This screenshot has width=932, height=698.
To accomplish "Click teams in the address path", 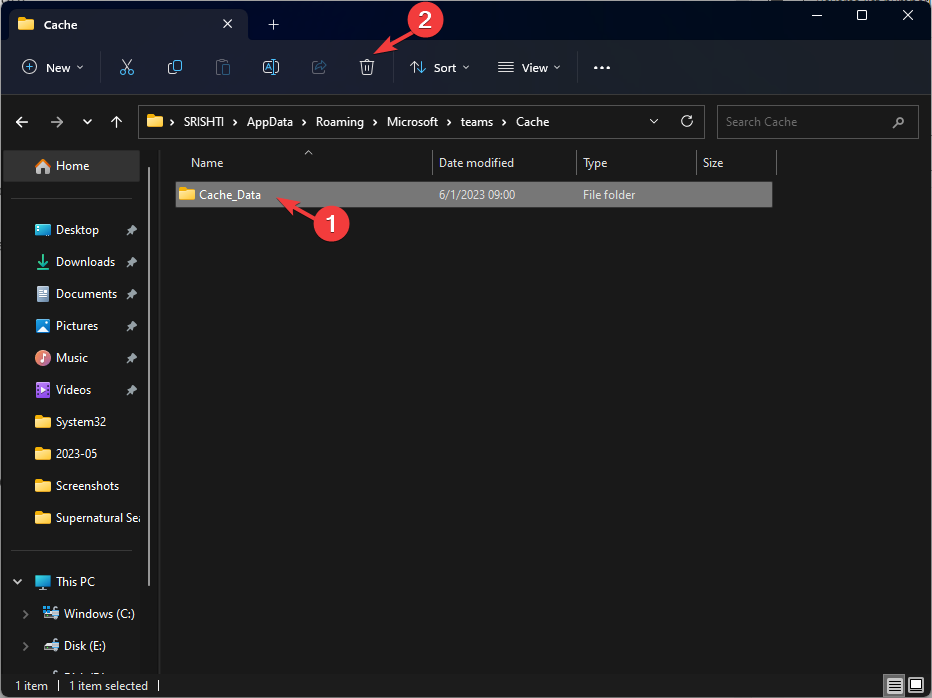I will pyautogui.click(x=477, y=122).
